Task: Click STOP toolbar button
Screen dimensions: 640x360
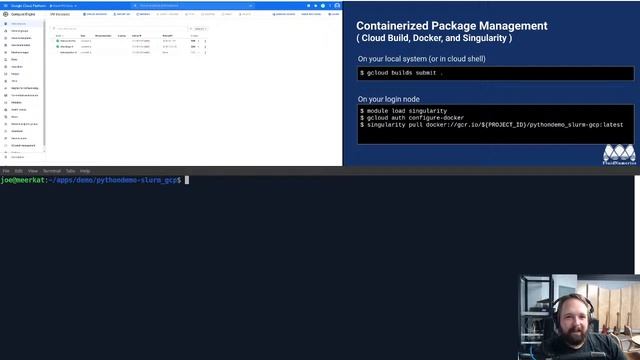Action: click(190, 14)
